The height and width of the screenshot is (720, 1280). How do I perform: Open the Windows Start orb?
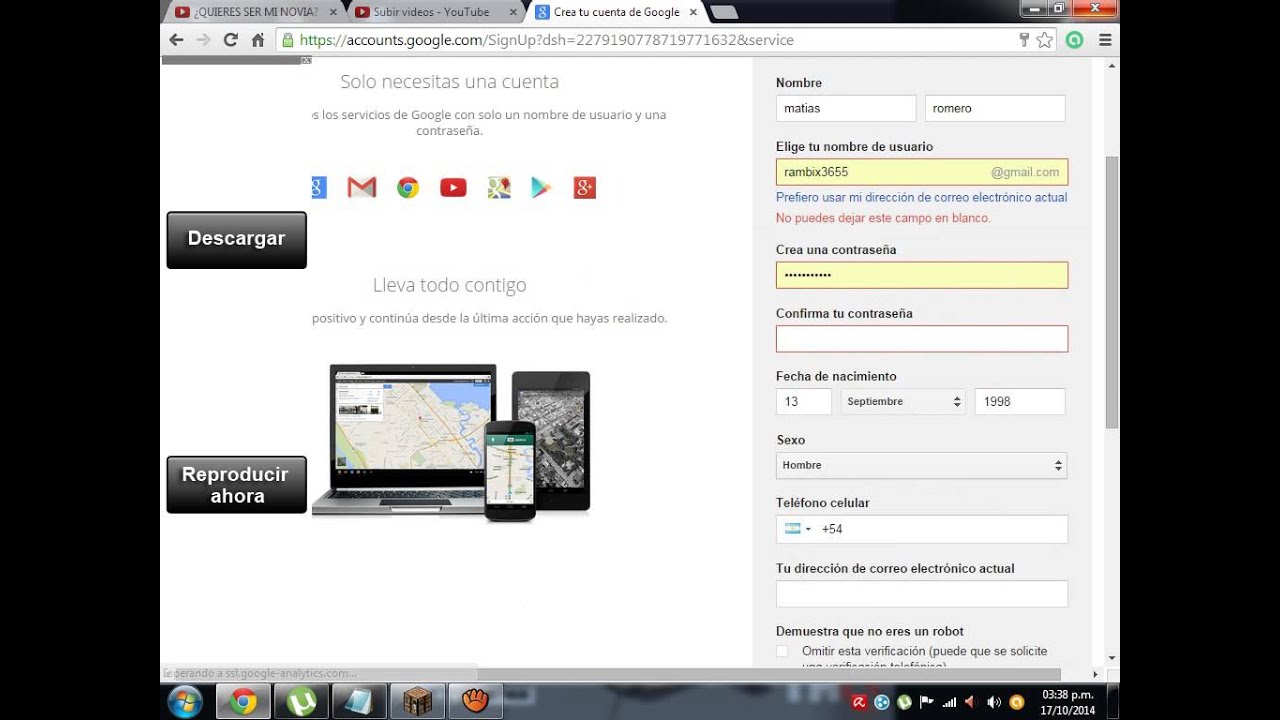(x=185, y=702)
